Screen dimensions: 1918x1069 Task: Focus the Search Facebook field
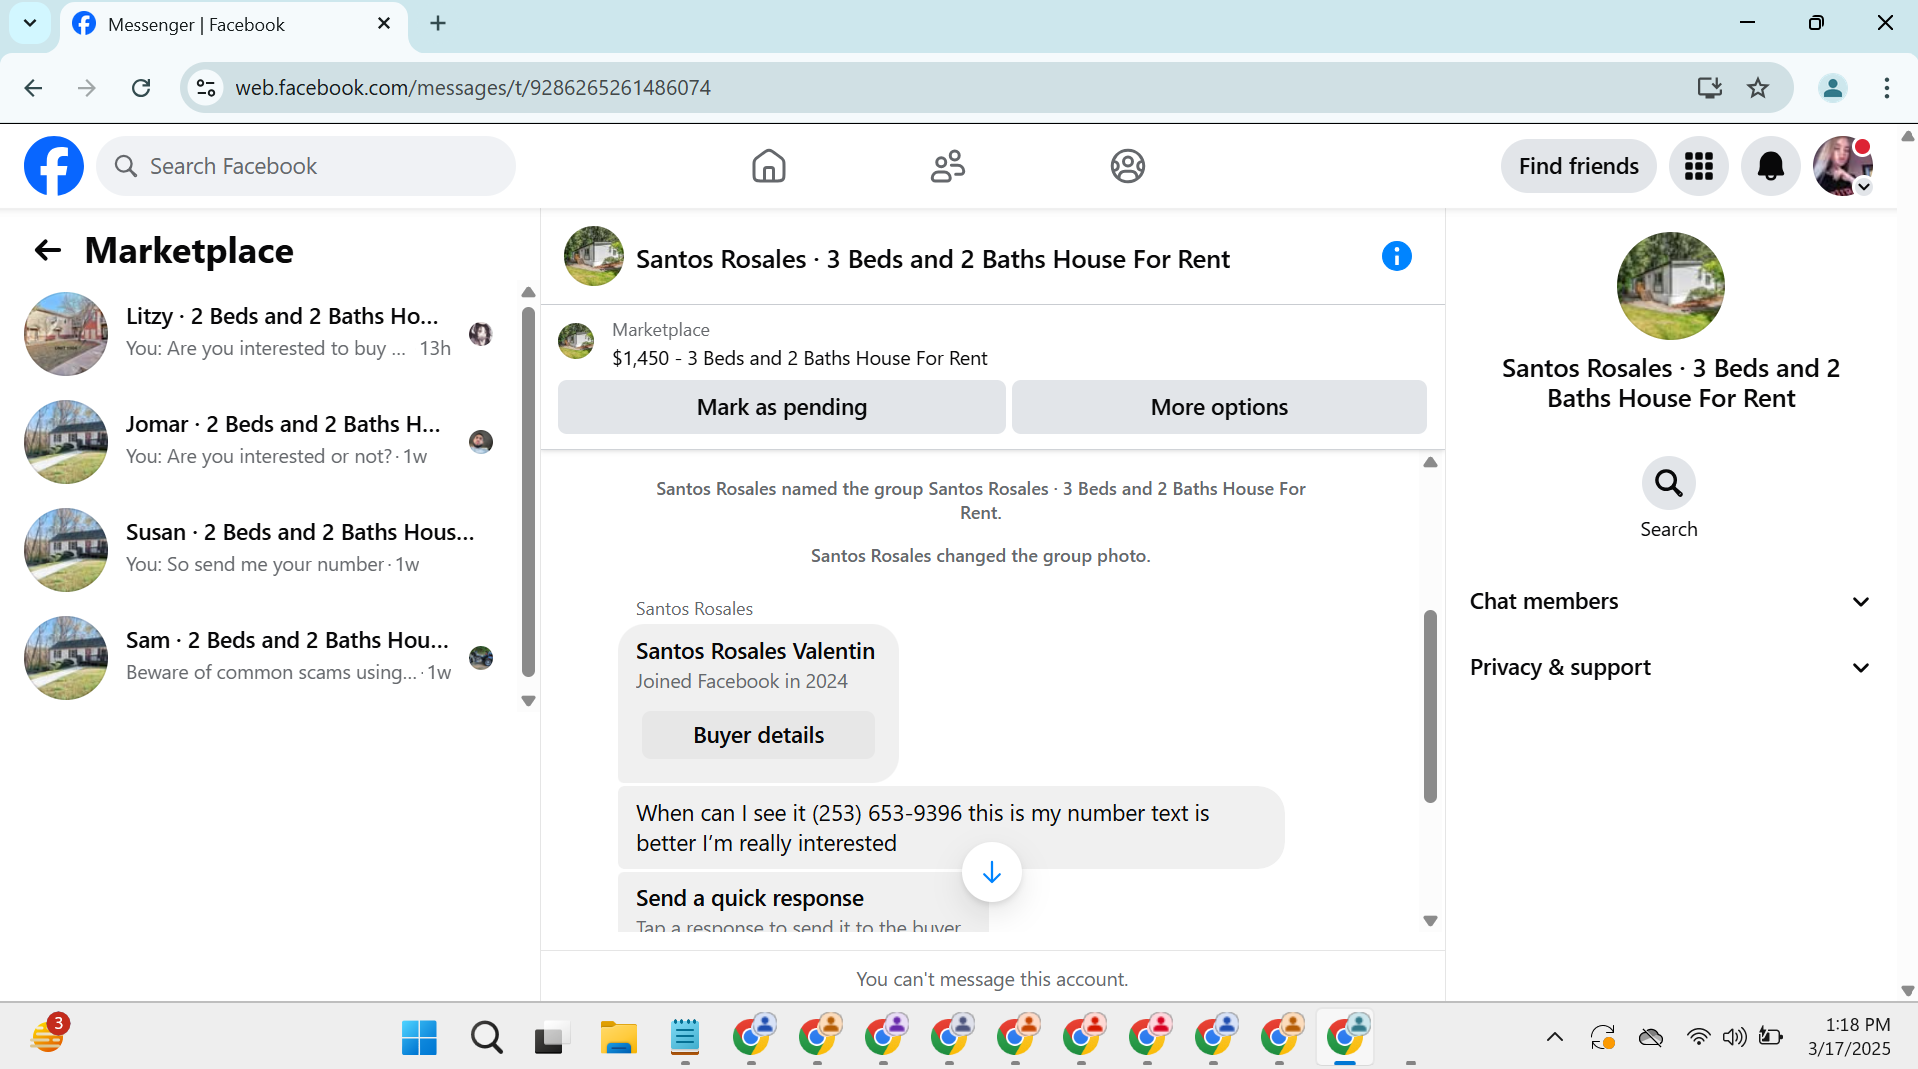tap(306, 166)
